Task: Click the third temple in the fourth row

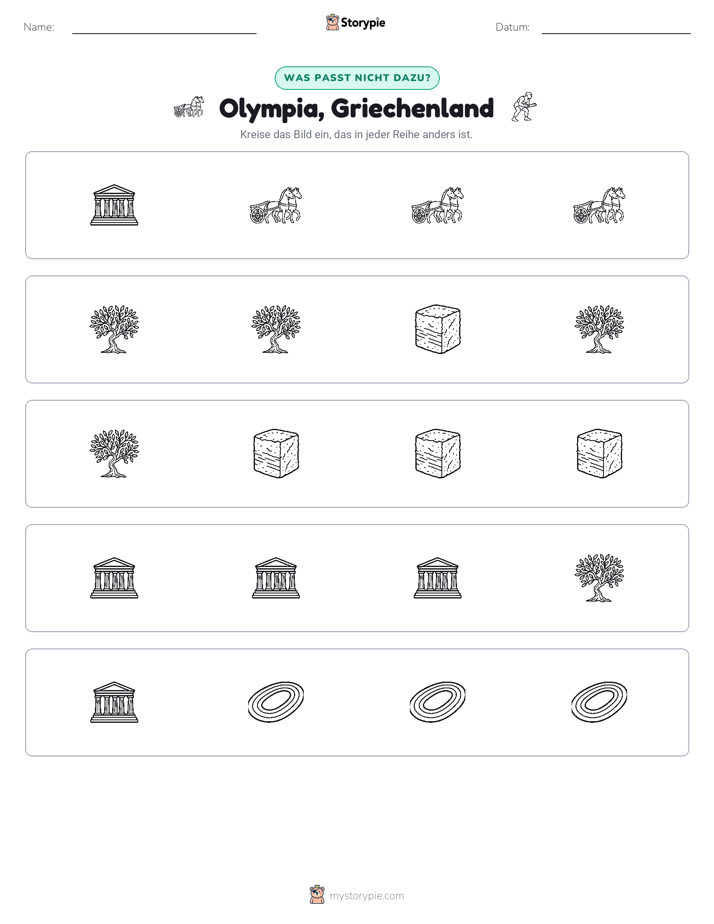Action: point(438,578)
